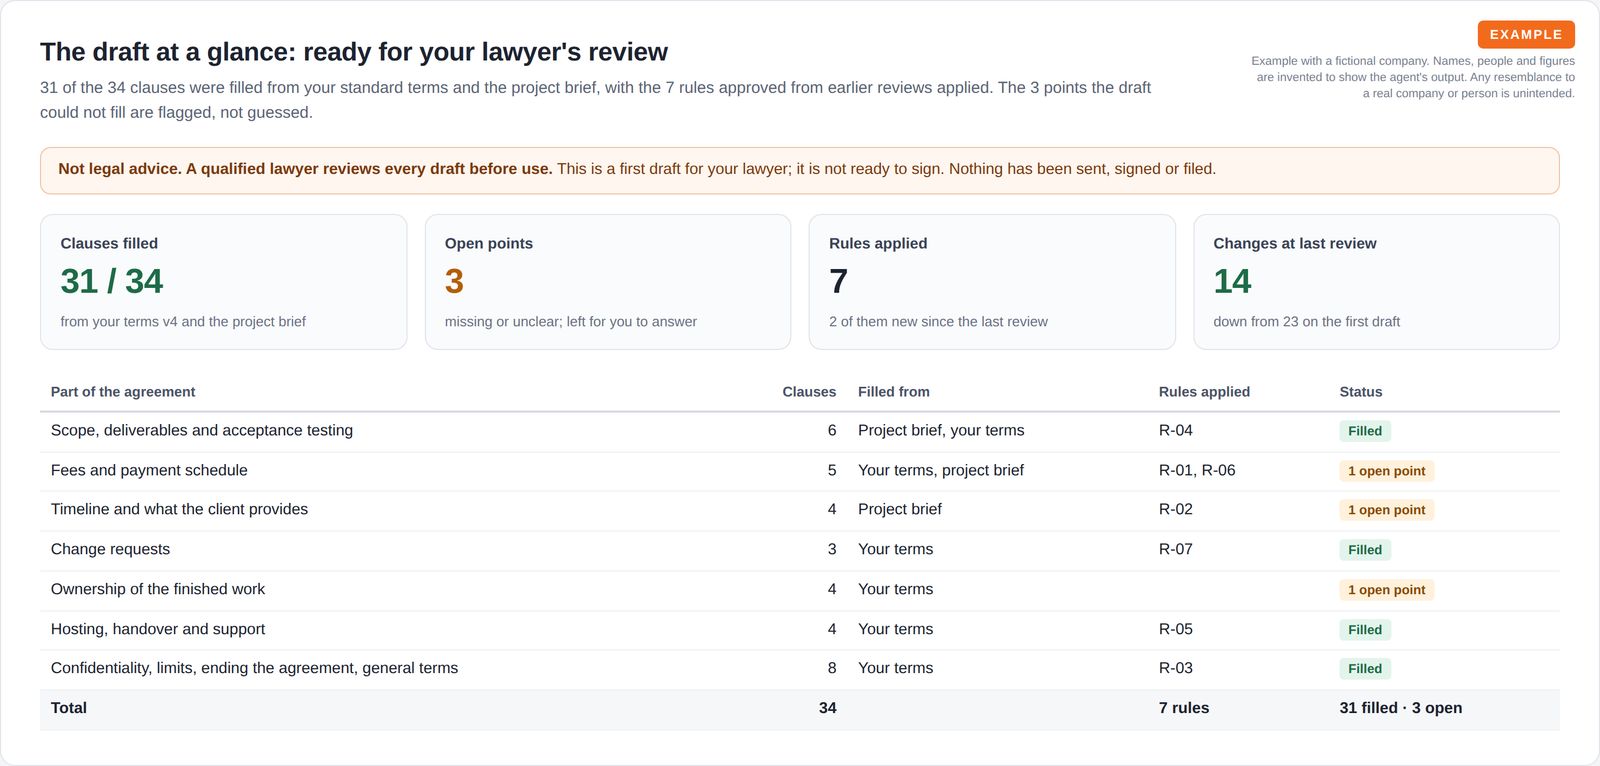This screenshot has height=766, width=1600.
Task: Click the Open points count 3
Action: pos(454,281)
